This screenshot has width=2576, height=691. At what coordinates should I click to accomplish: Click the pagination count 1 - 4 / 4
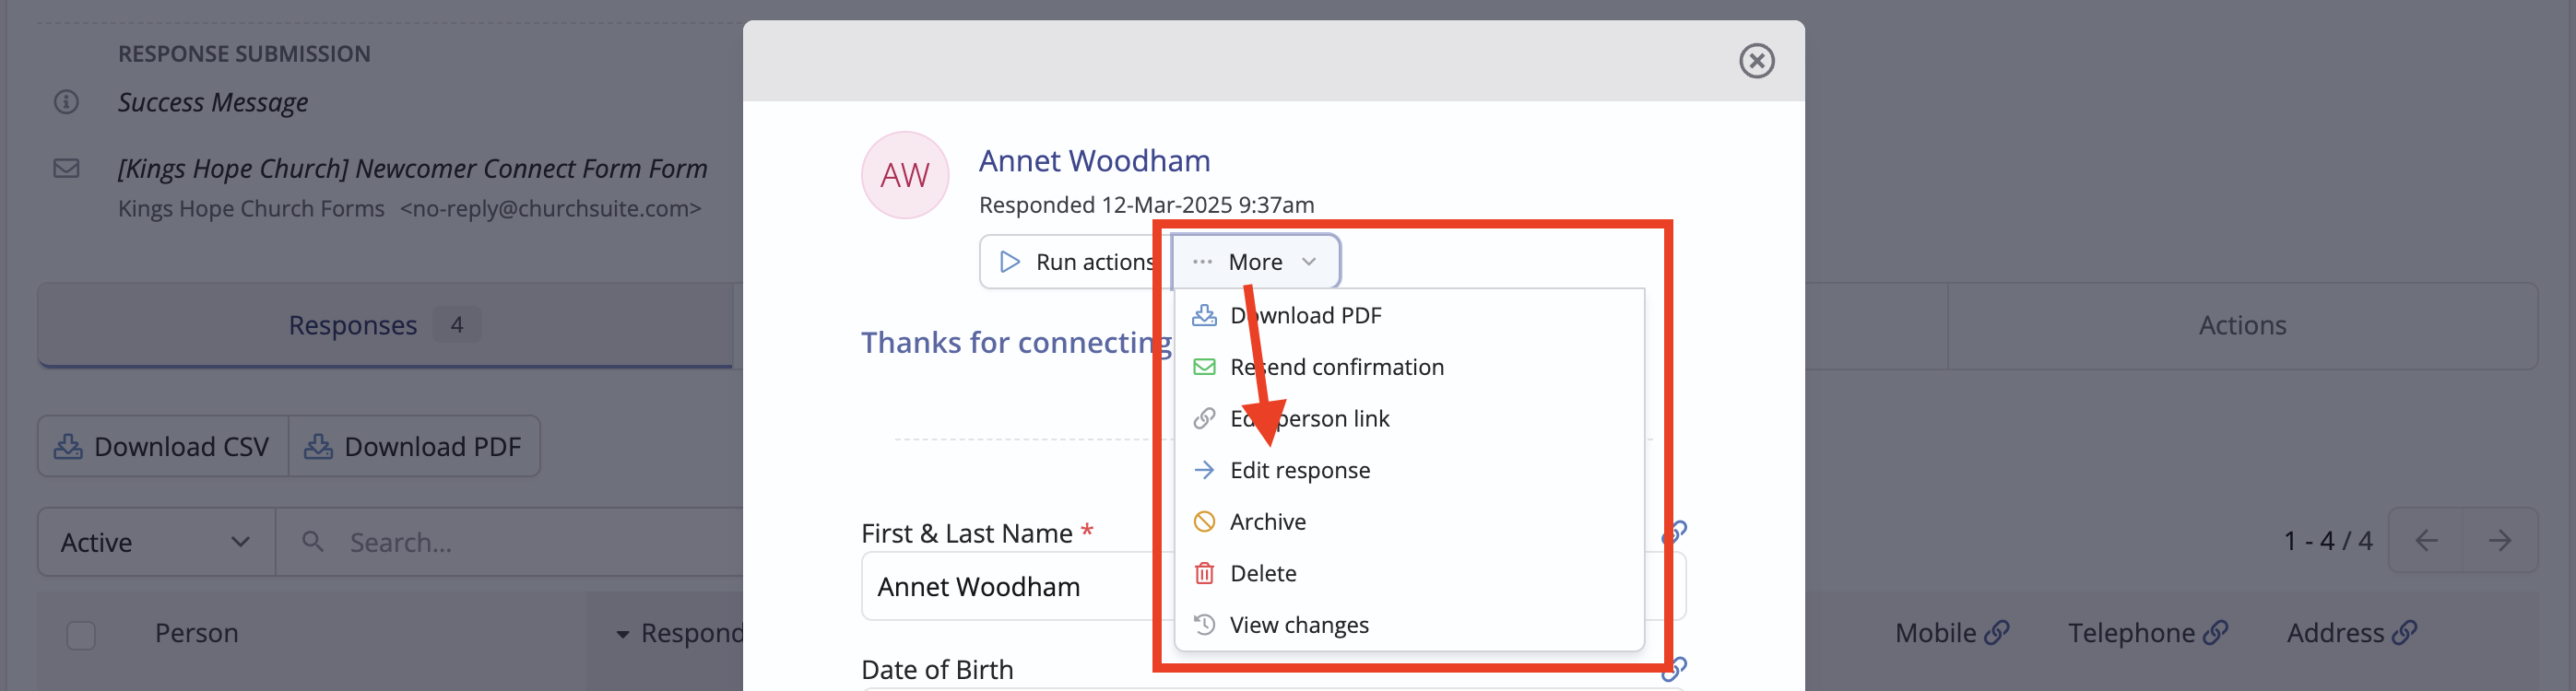coord(2328,541)
